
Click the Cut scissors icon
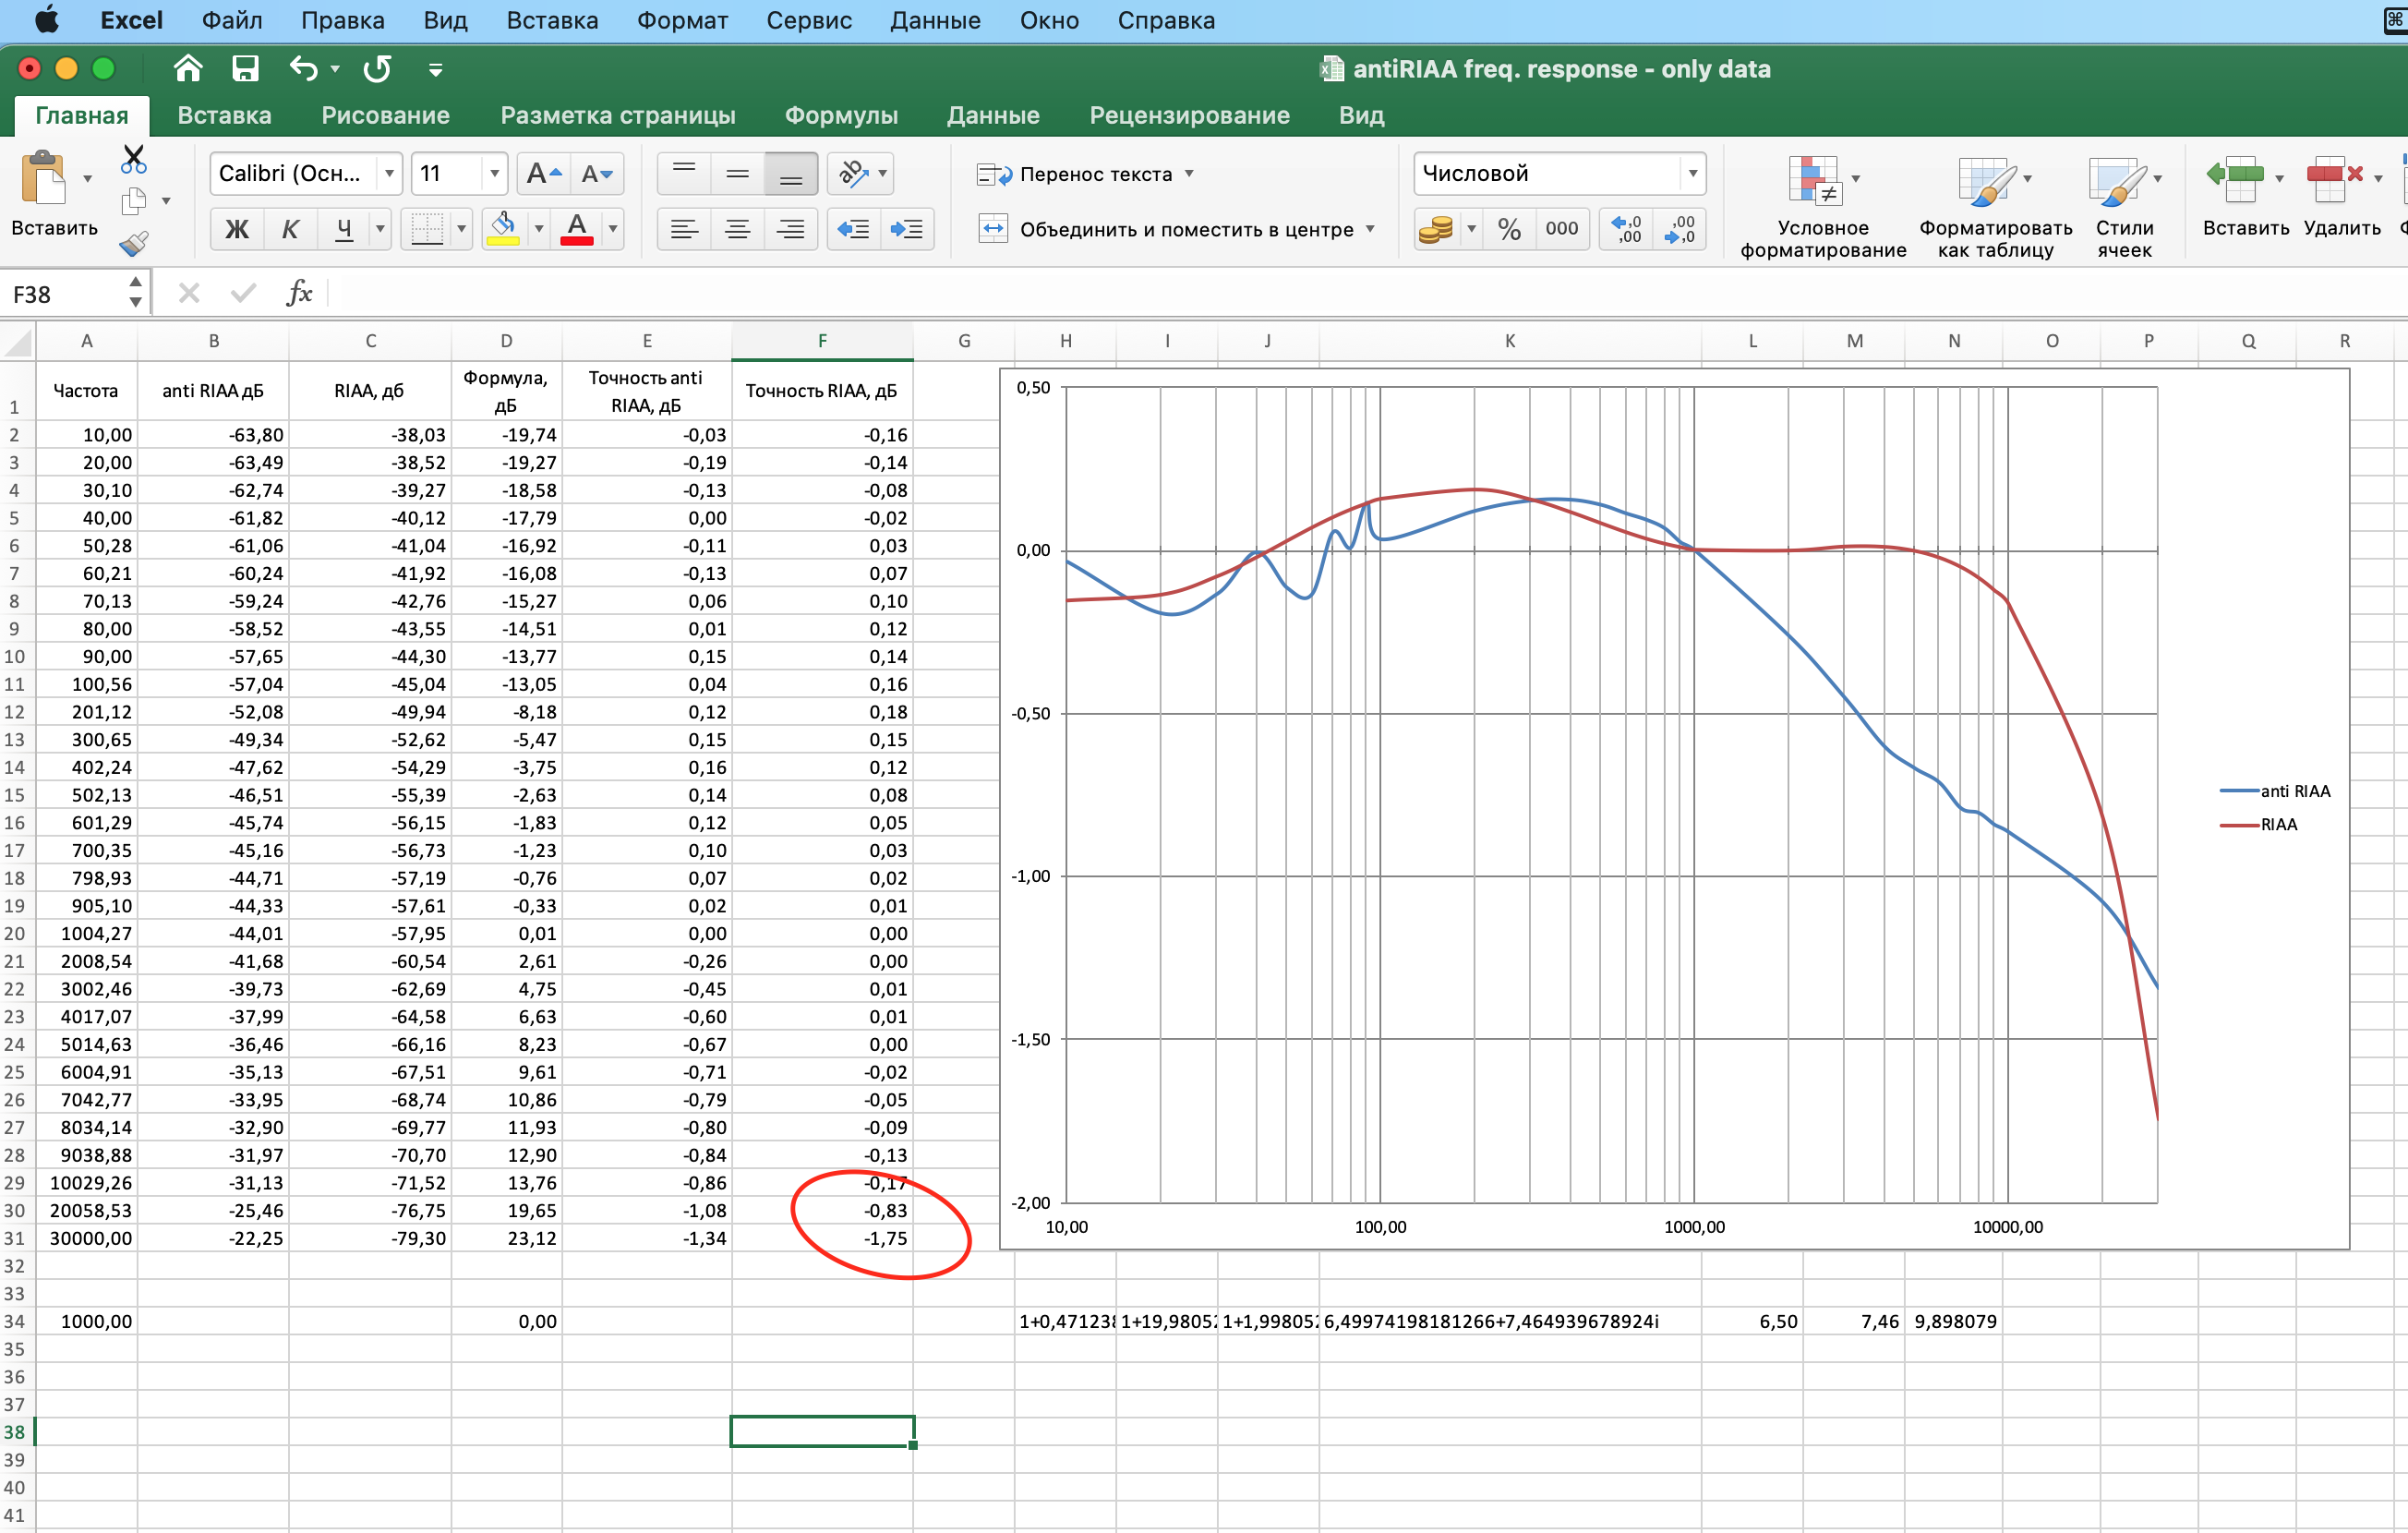pyautogui.click(x=133, y=160)
